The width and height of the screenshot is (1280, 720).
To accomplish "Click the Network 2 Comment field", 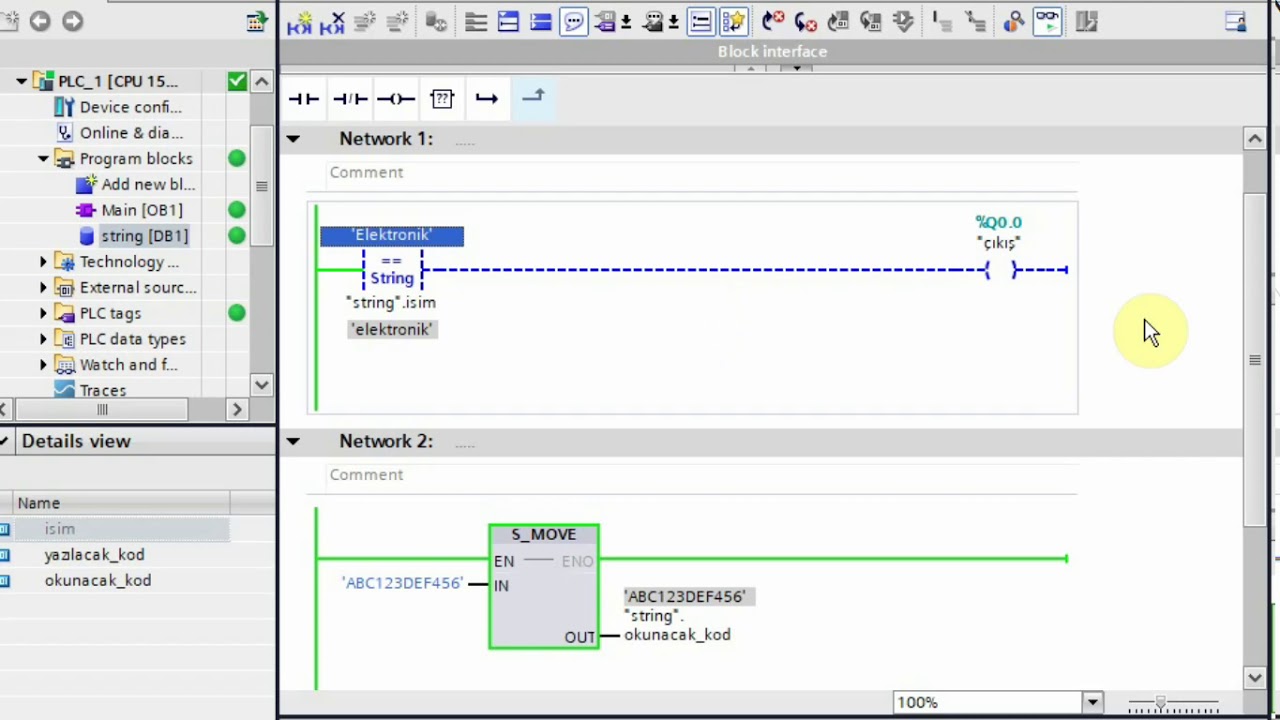I will (x=703, y=475).
